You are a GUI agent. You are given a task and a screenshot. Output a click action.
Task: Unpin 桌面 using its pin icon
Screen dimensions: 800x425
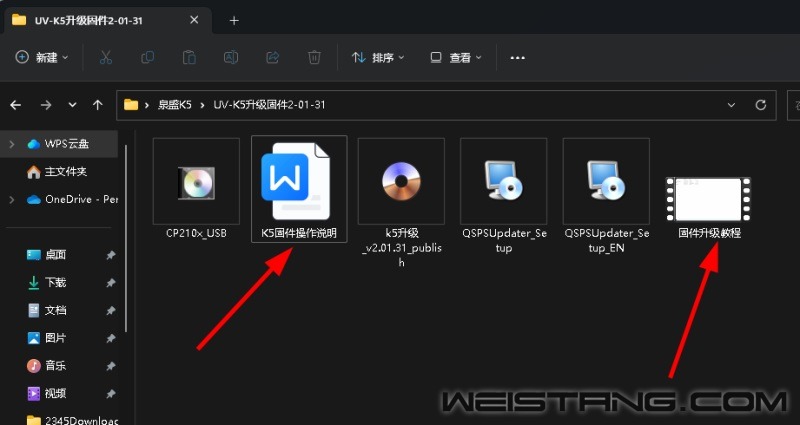point(110,255)
